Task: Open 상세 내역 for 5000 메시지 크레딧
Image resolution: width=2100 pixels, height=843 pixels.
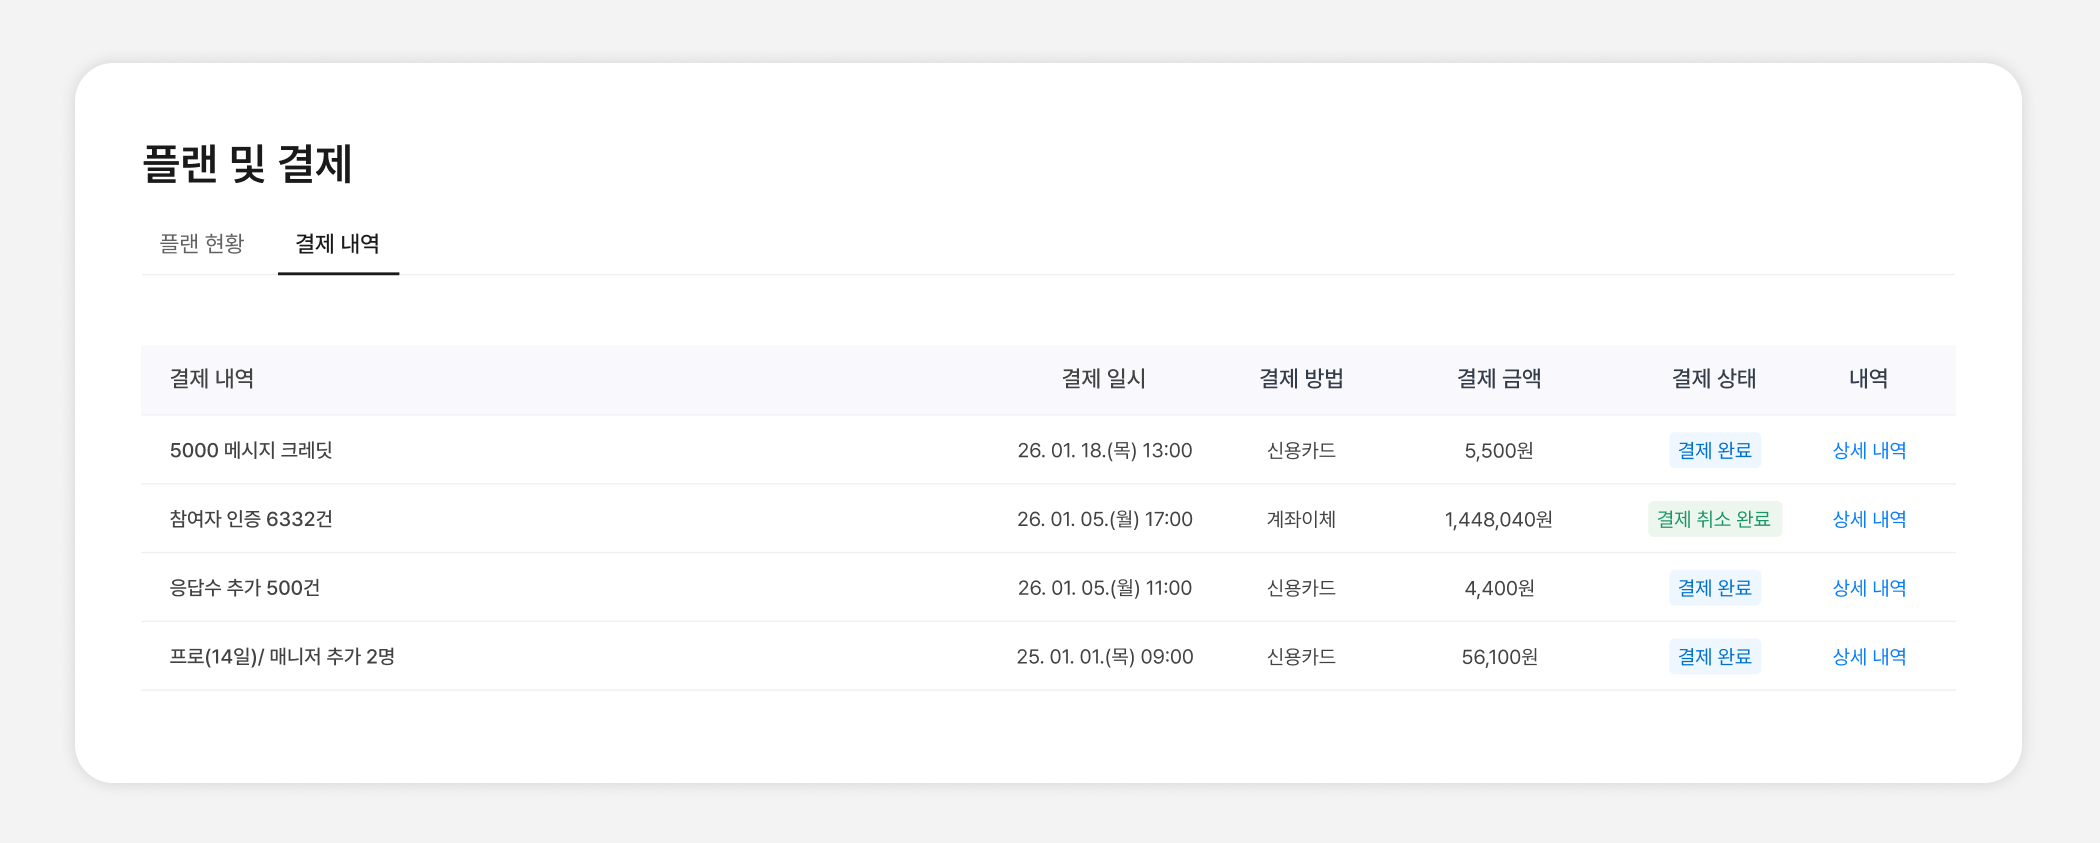Action: pyautogui.click(x=1869, y=451)
